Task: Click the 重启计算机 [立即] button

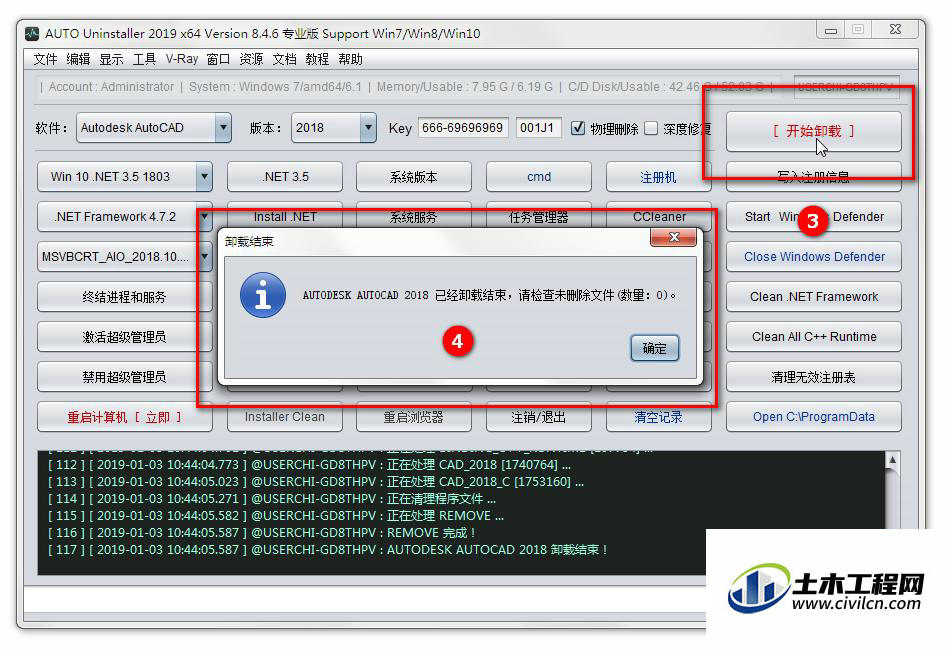Action: (x=124, y=417)
